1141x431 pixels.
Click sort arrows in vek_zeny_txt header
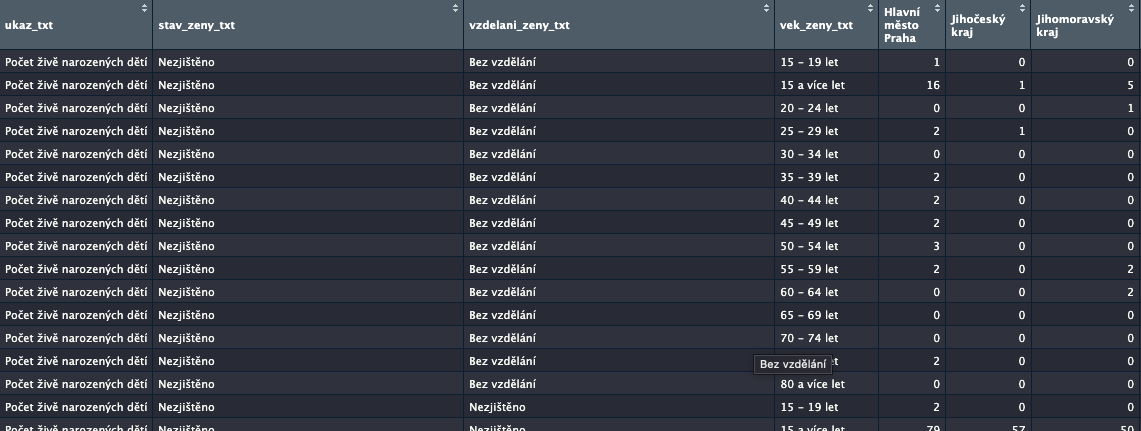(872, 8)
